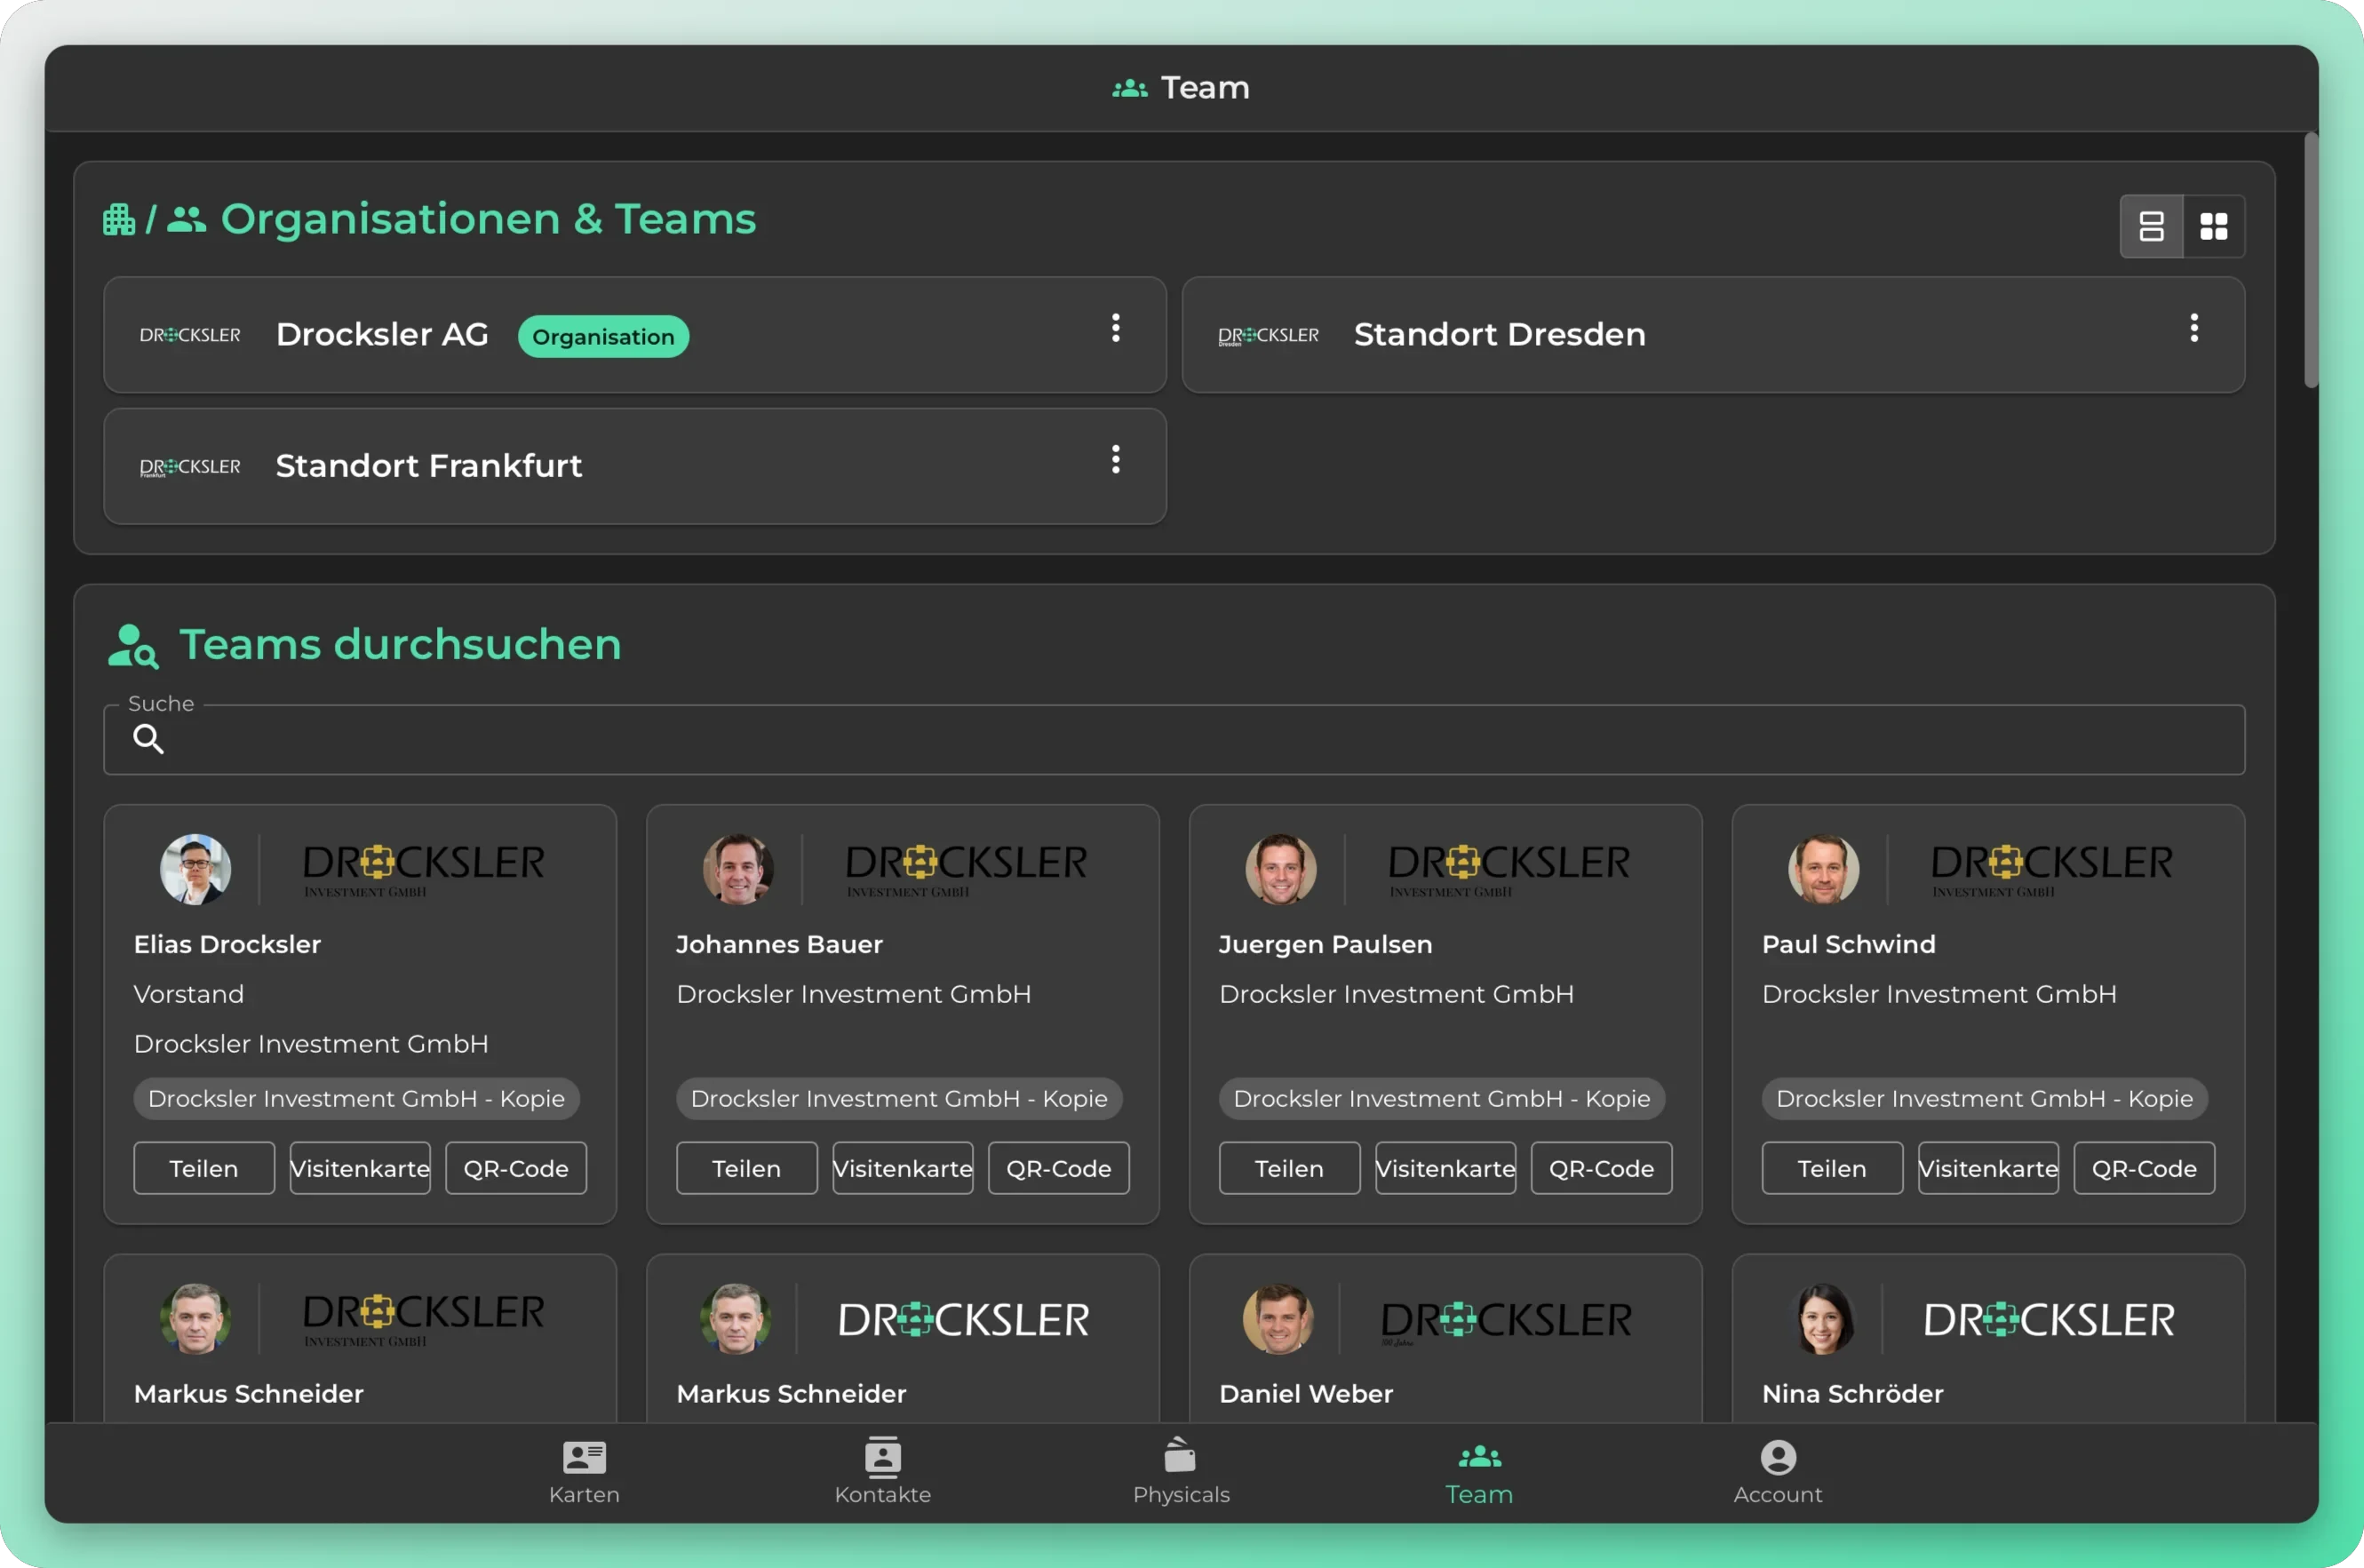Click the name Daniel Weber
Image resolution: width=2364 pixels, height=1568 pixels.
(1305, 1393)
